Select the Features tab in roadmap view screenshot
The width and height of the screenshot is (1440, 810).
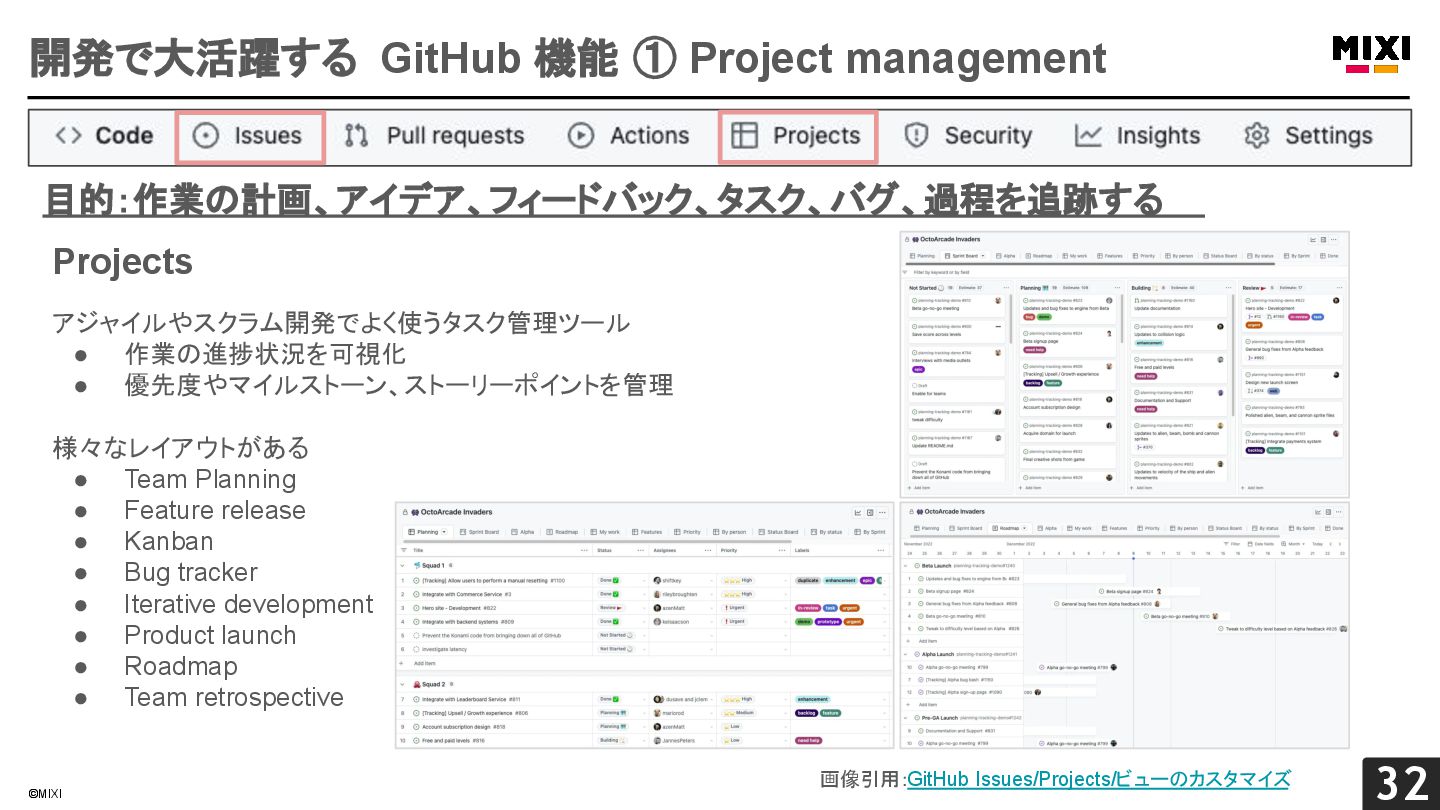tap(1114, 528)
